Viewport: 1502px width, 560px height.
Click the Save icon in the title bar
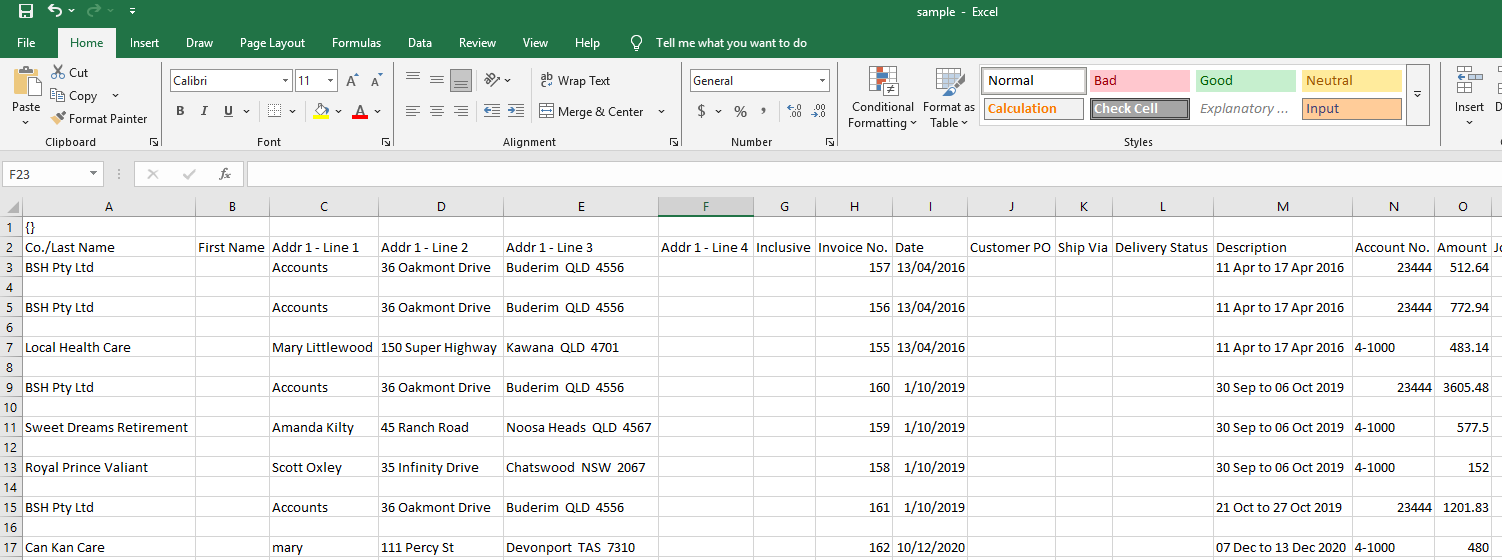click(26, 11)
